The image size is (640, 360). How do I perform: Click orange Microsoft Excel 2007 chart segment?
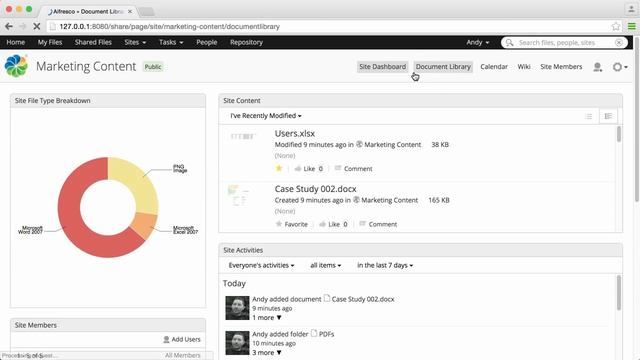click(145, 225)
